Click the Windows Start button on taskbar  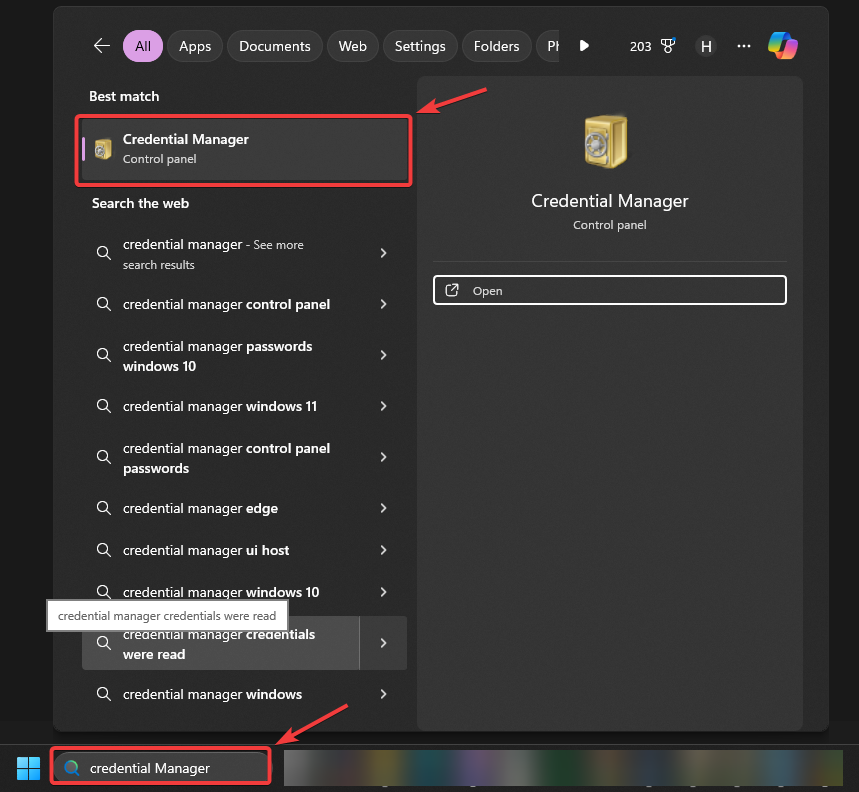click(27, 767)
